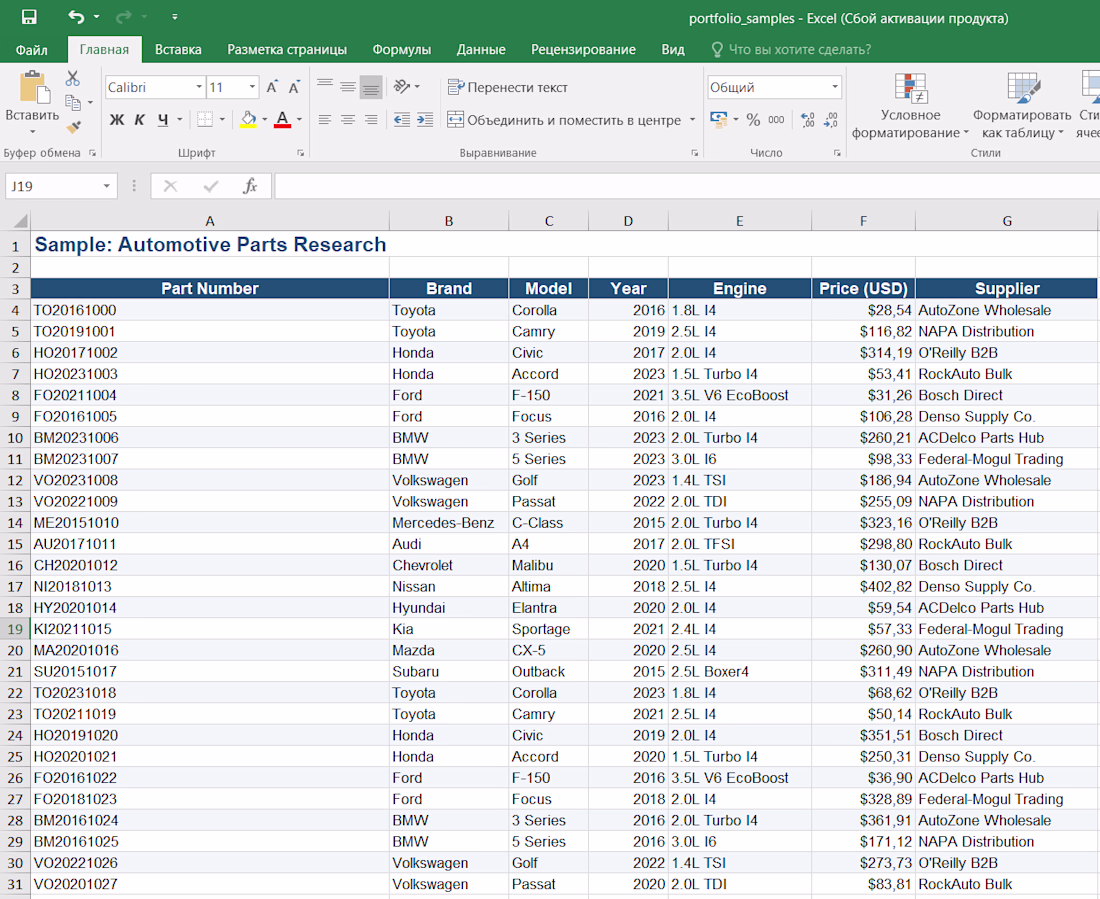Open the font color dropdown arrow
The height and width of the screenshot is (899, 1100).
pyautogui.click(x=300, y=120)
